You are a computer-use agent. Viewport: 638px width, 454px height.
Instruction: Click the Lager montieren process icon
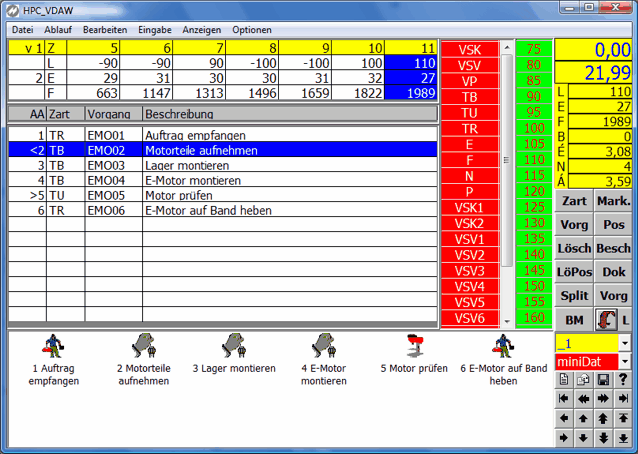(x=233, y=346)
